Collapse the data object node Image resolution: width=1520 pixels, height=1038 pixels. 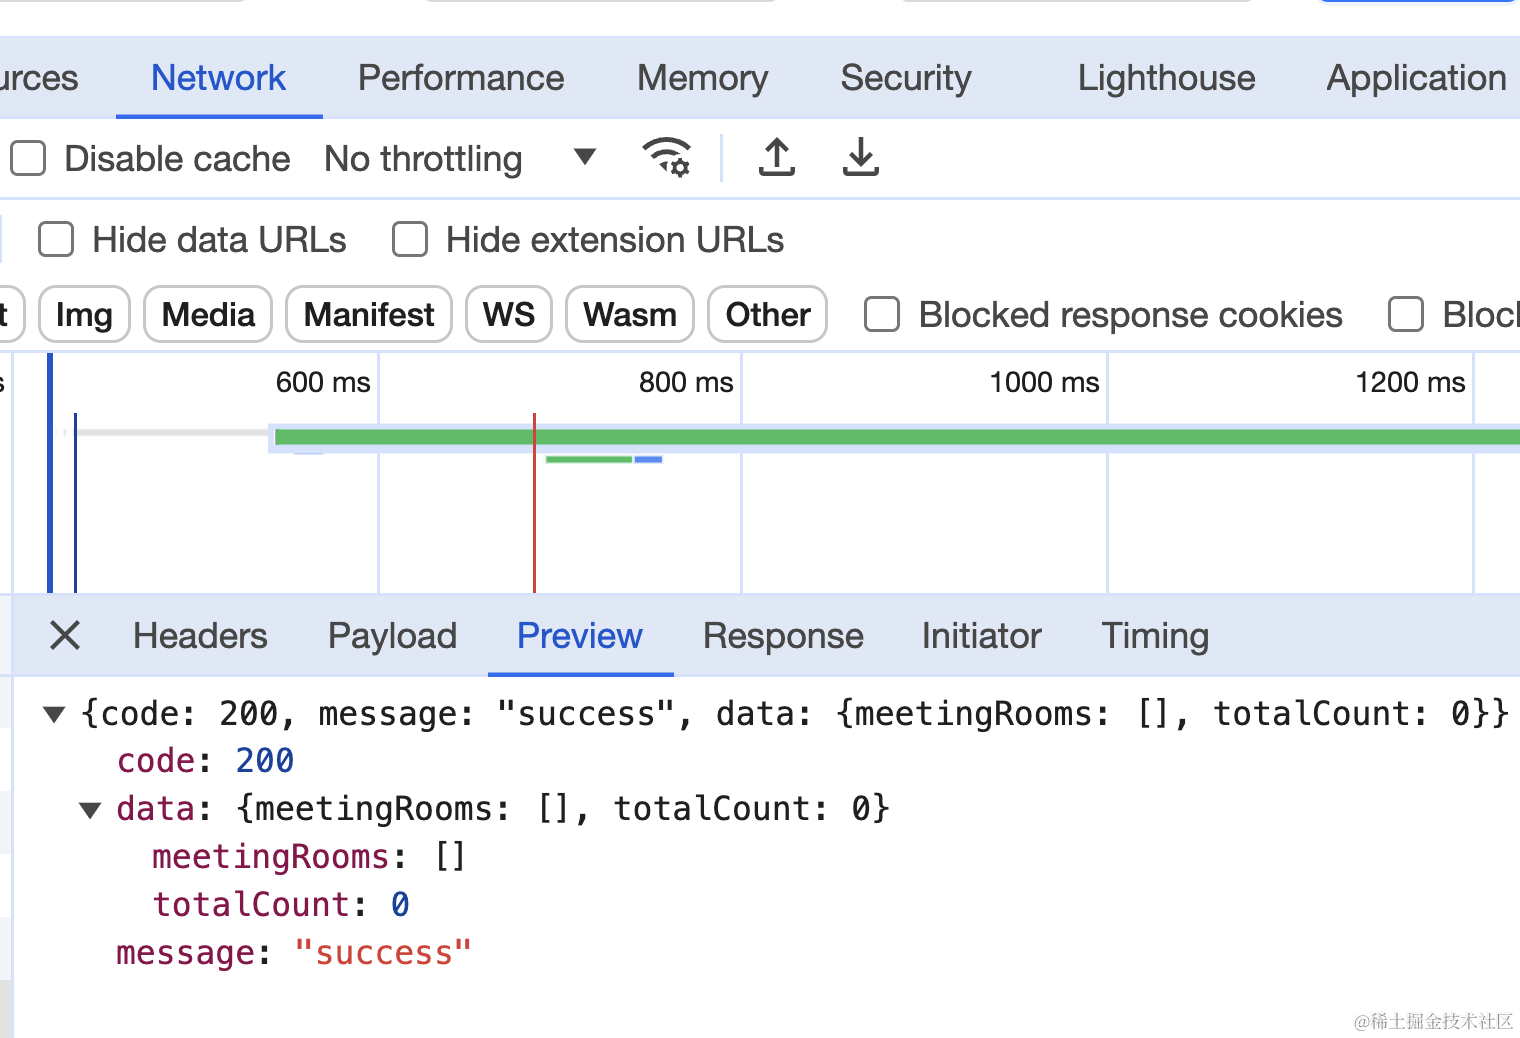(x=90, y=809)
